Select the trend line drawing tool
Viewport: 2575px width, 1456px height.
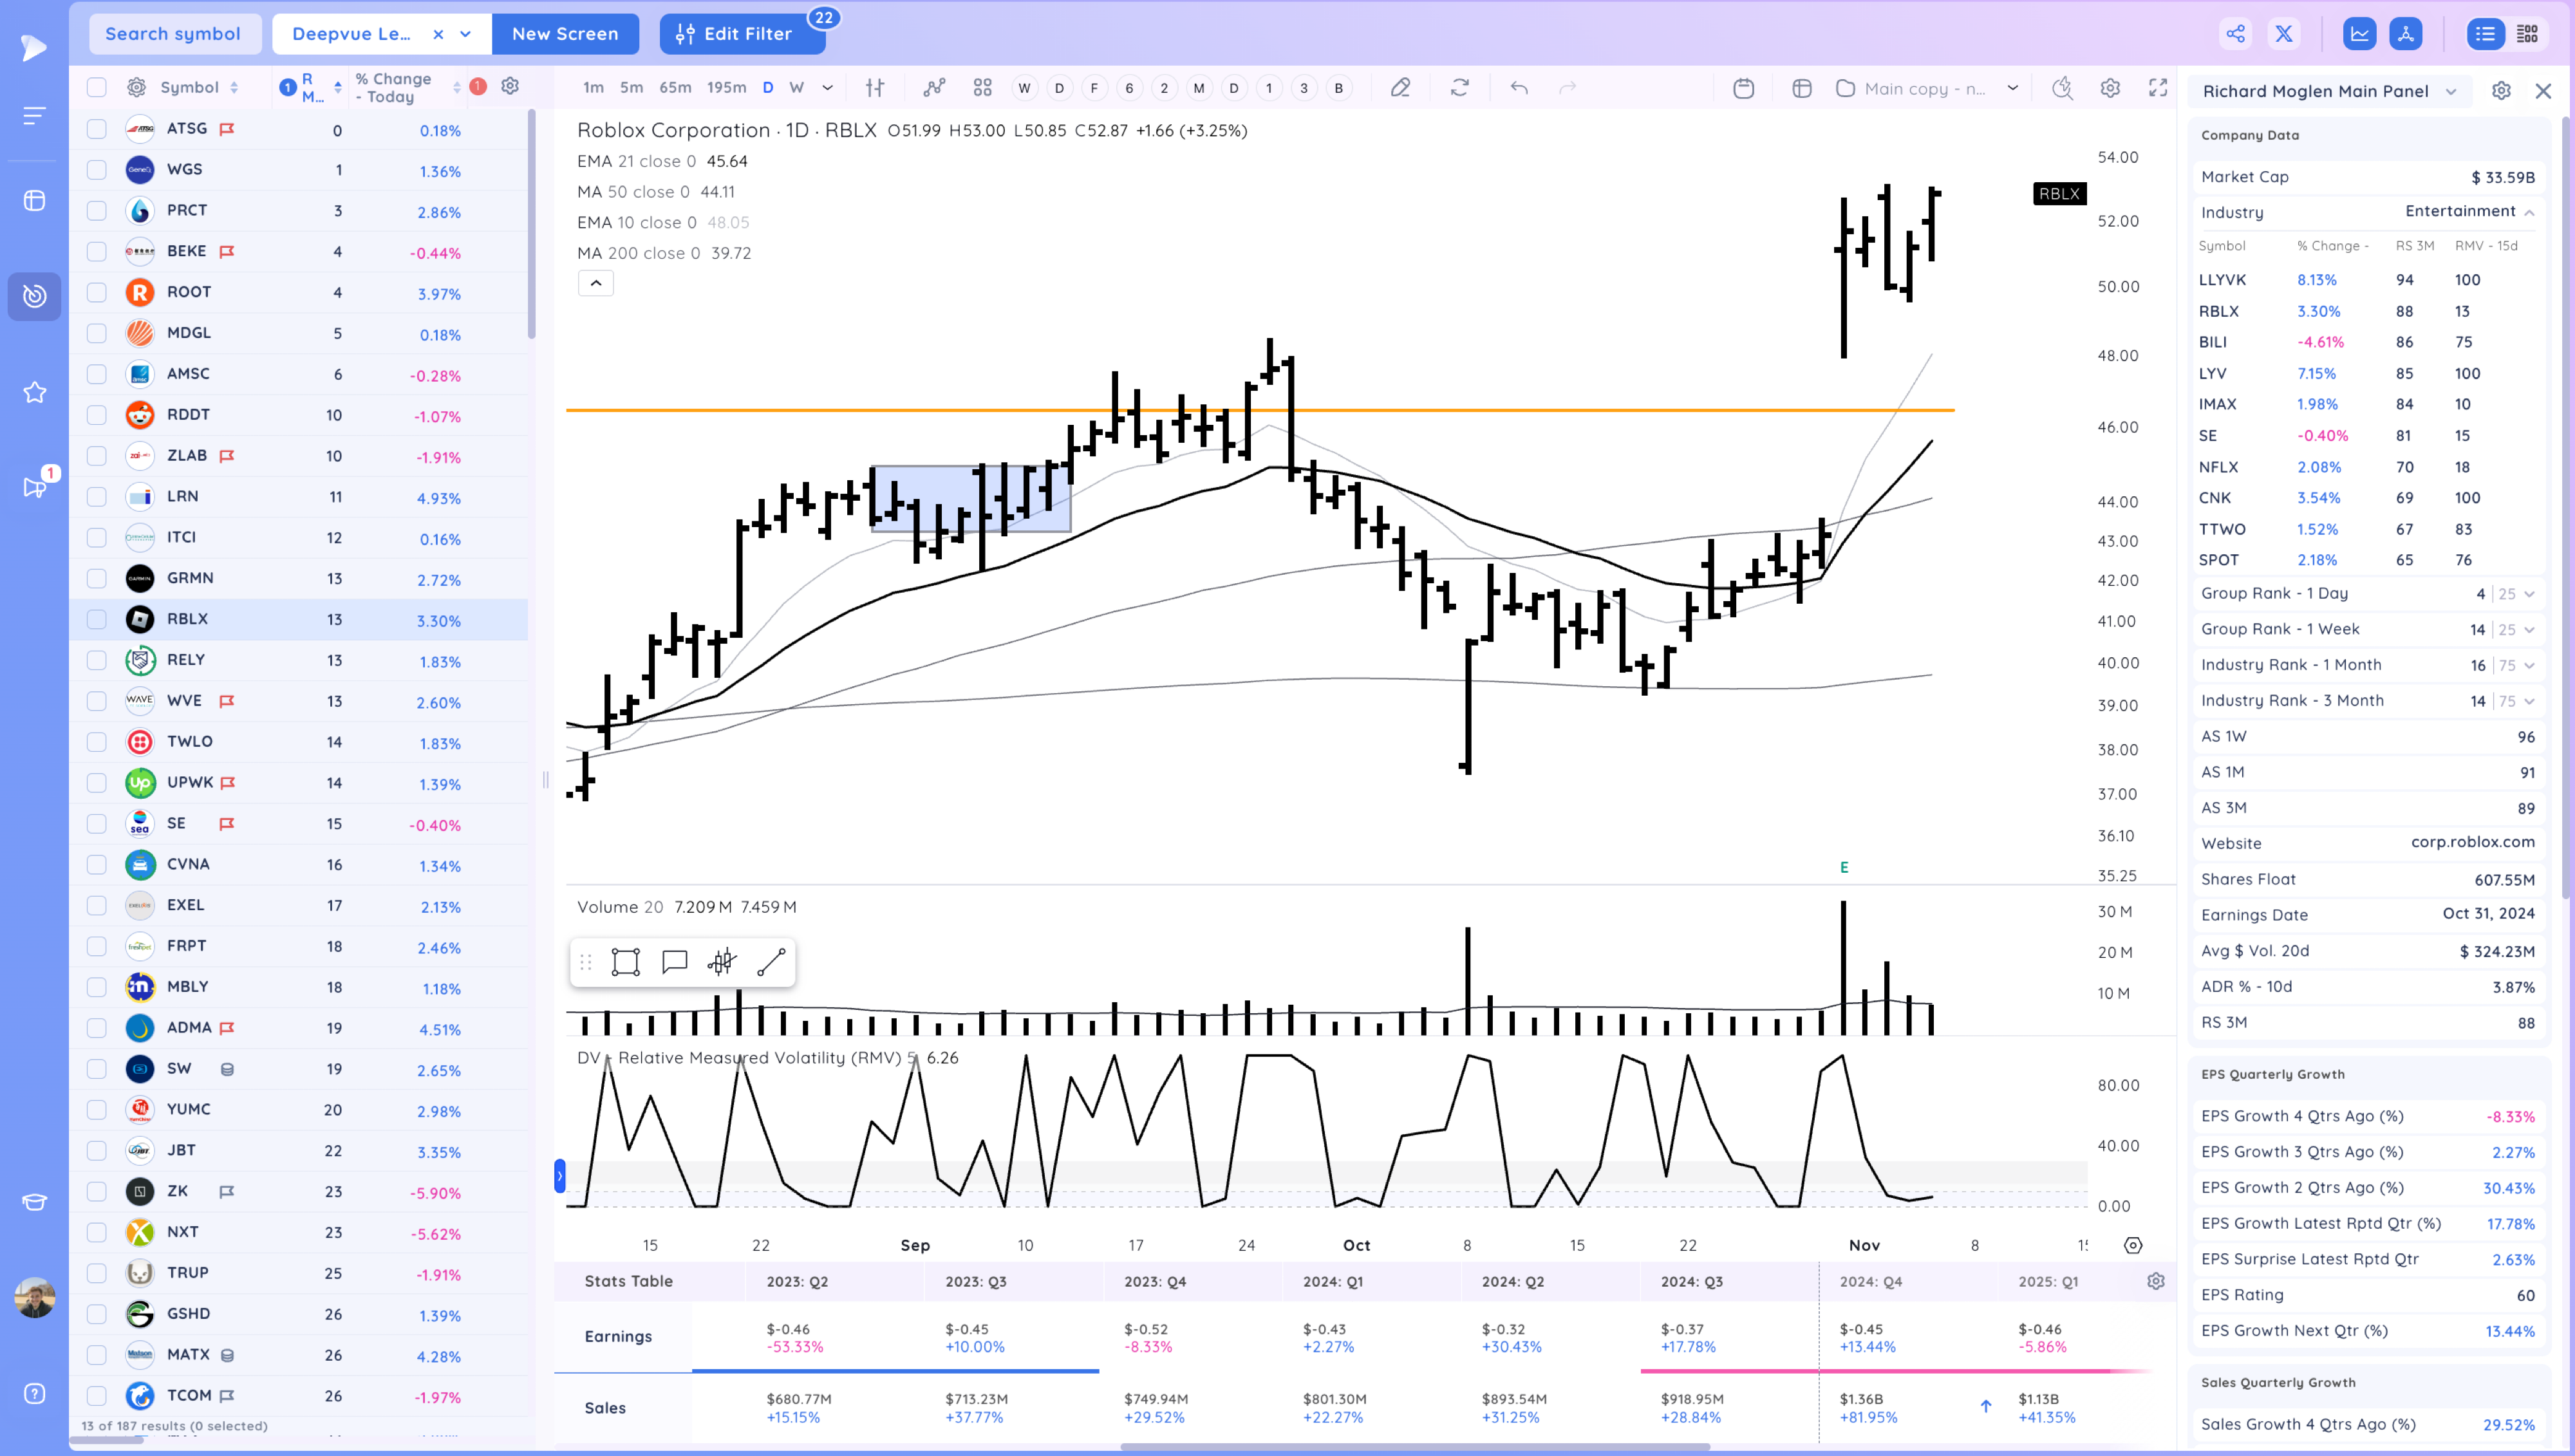(x=771, y=962)
